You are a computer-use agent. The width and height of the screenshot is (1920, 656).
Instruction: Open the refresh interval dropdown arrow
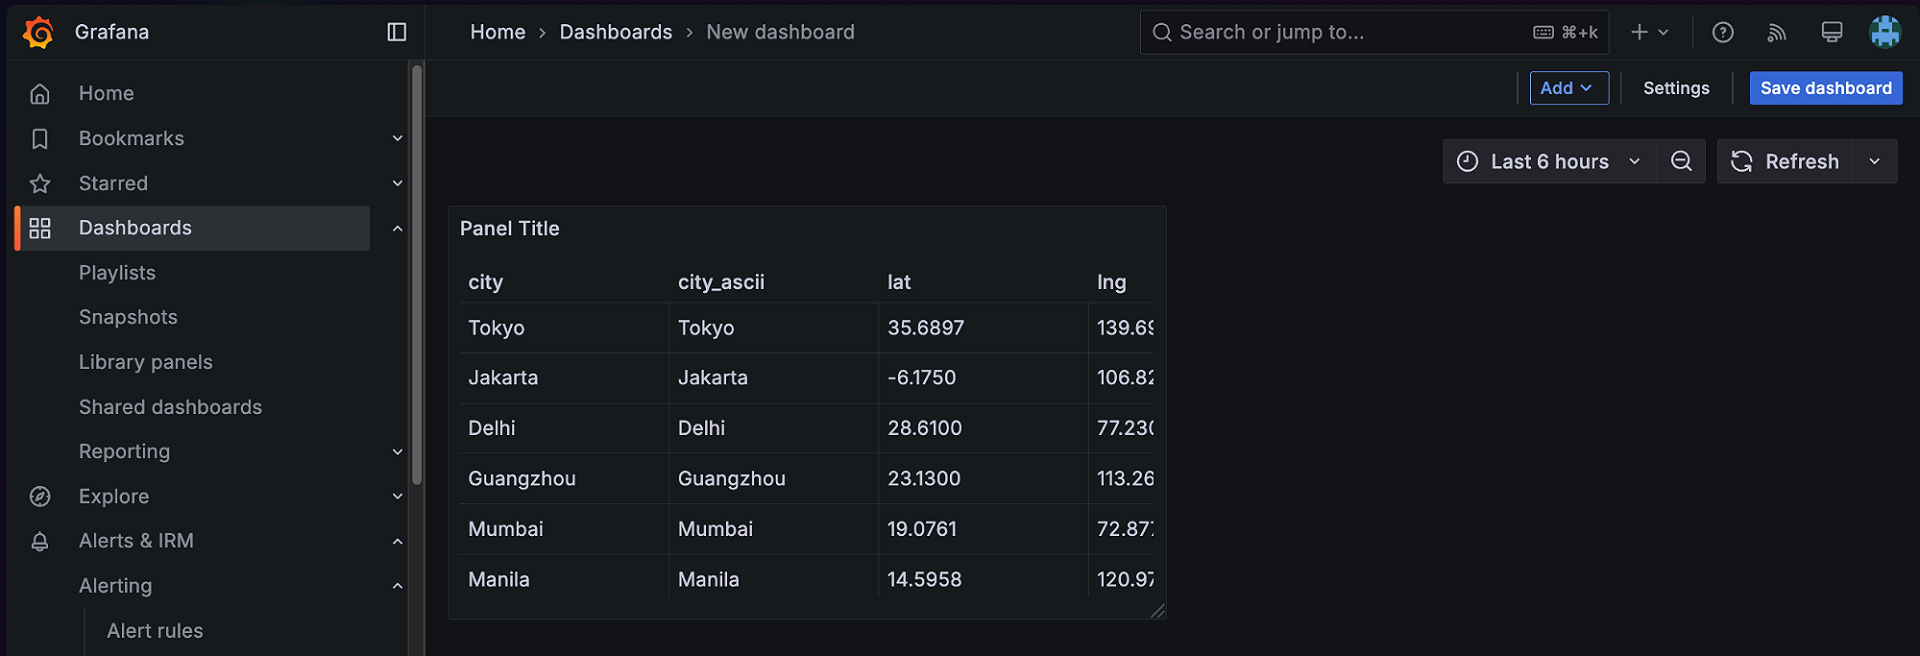1875,161
